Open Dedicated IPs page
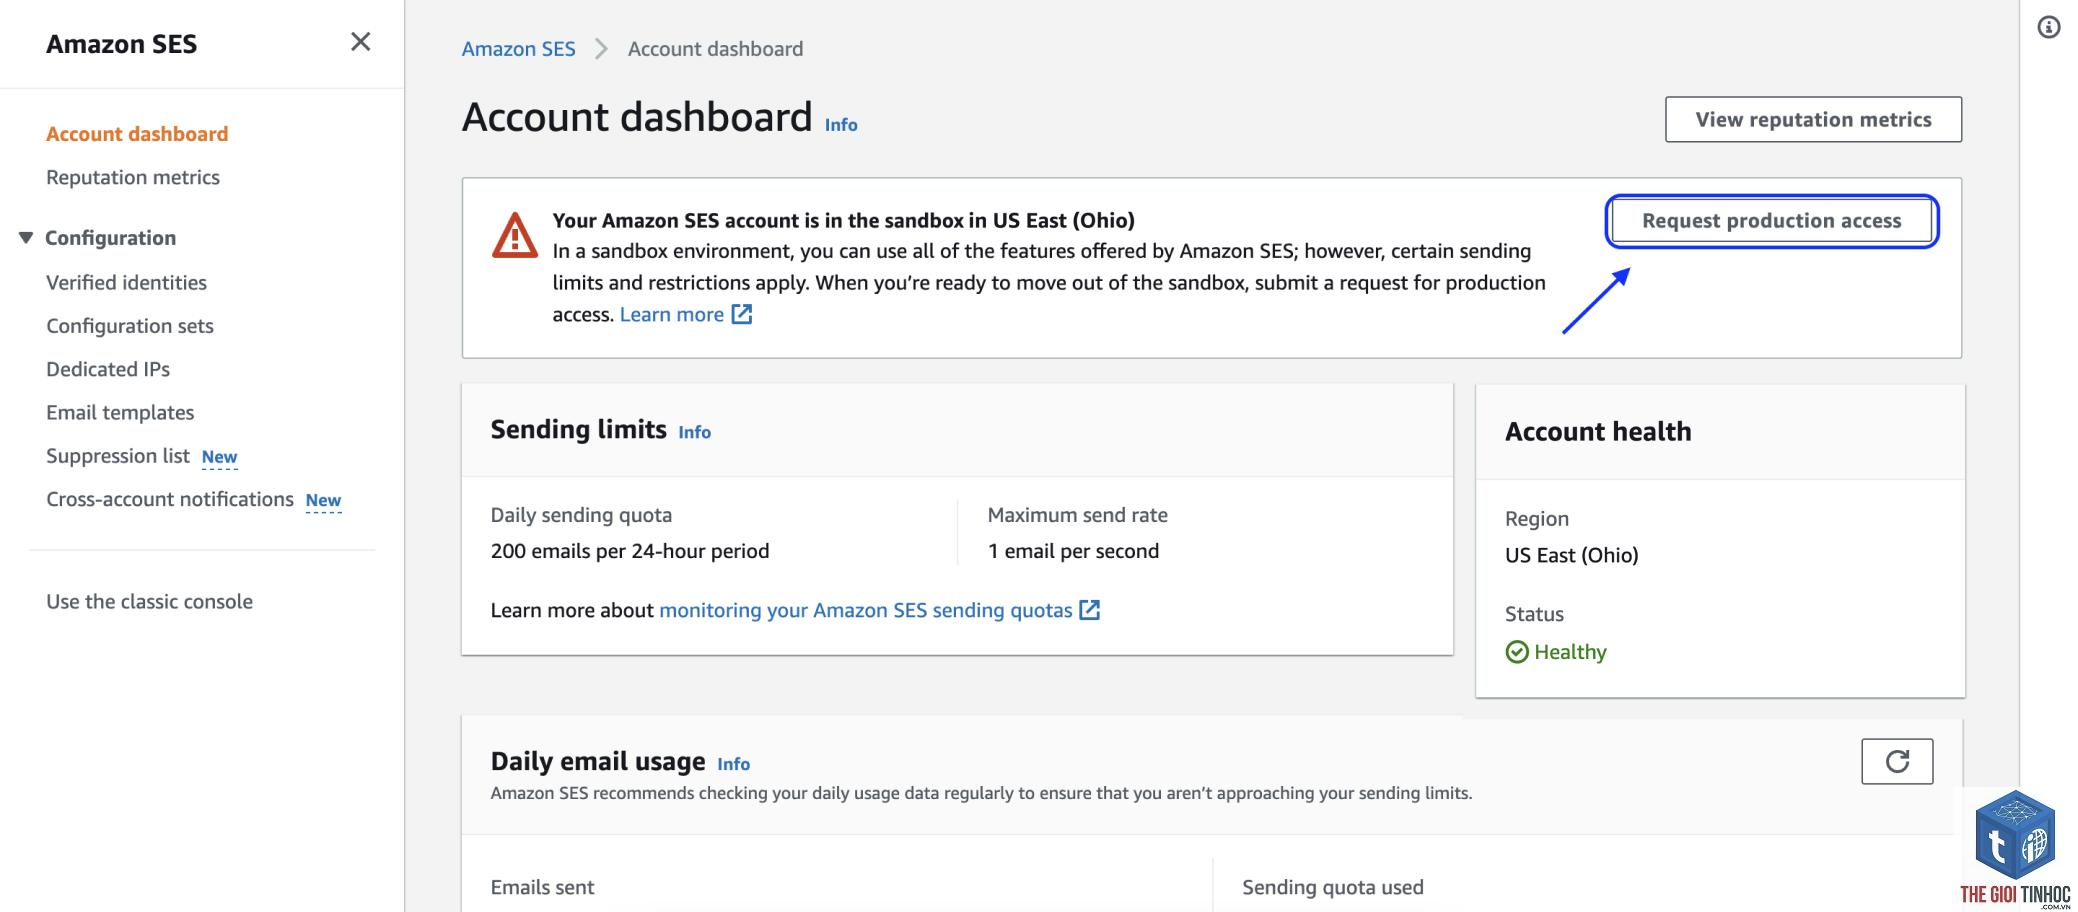This screenshot has height=912, width=2078. tap(108, 369)
